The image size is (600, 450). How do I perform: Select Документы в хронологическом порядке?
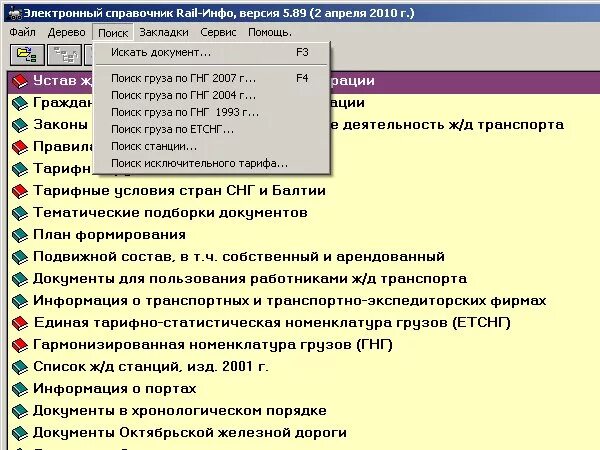click(180, 411)
